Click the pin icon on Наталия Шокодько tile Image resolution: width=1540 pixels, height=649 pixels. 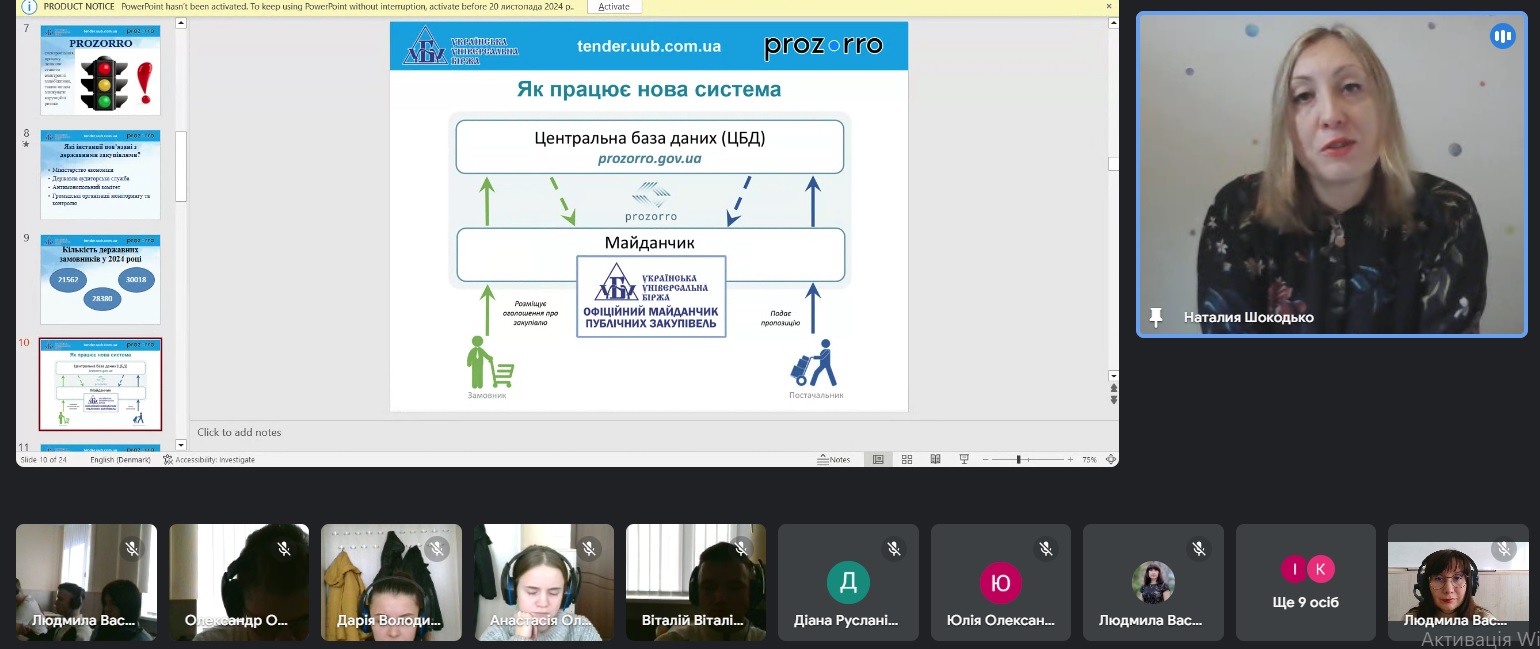pyautogui.click(x=1156, y=317)
